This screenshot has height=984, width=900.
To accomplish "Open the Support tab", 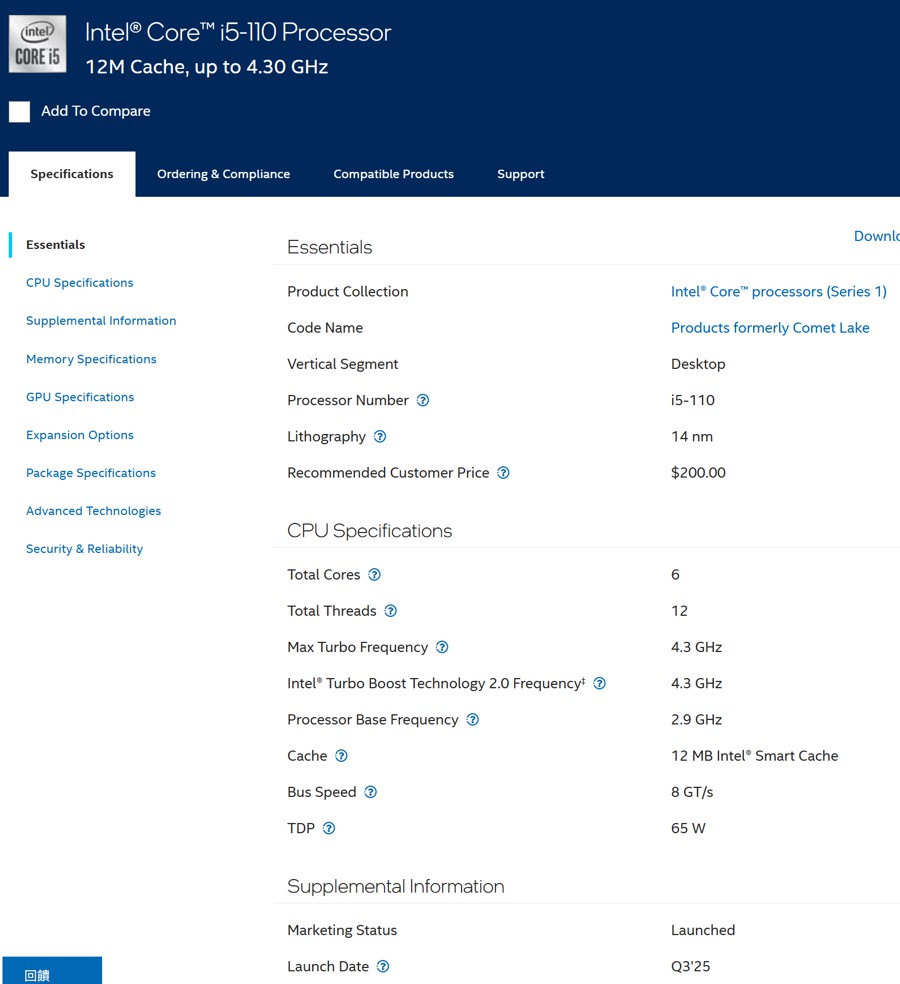I will [521, 174].
